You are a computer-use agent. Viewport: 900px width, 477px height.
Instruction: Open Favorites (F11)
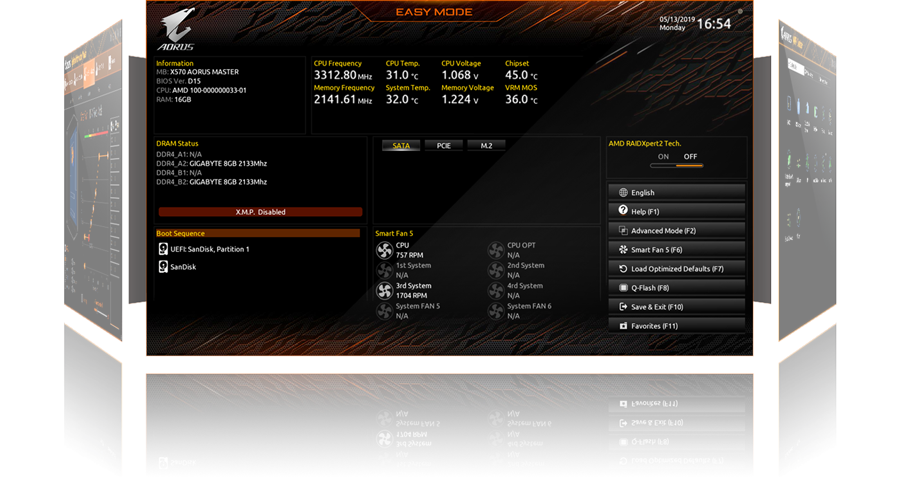(x=677, y=325)
